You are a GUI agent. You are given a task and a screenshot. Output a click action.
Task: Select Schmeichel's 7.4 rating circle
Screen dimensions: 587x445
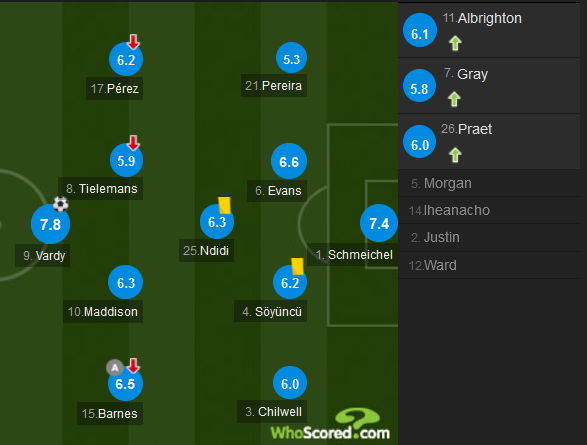coord(379,223)
